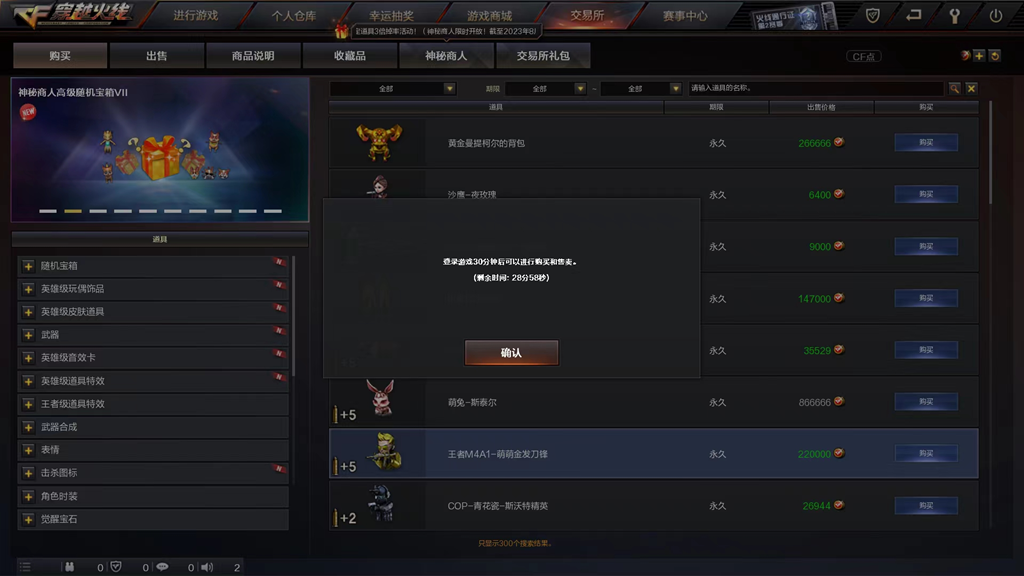Expand the 武器 category in item list
The width and height of the screenshot is (1024, 576).
pyautogui.click(x=153, y=335)
